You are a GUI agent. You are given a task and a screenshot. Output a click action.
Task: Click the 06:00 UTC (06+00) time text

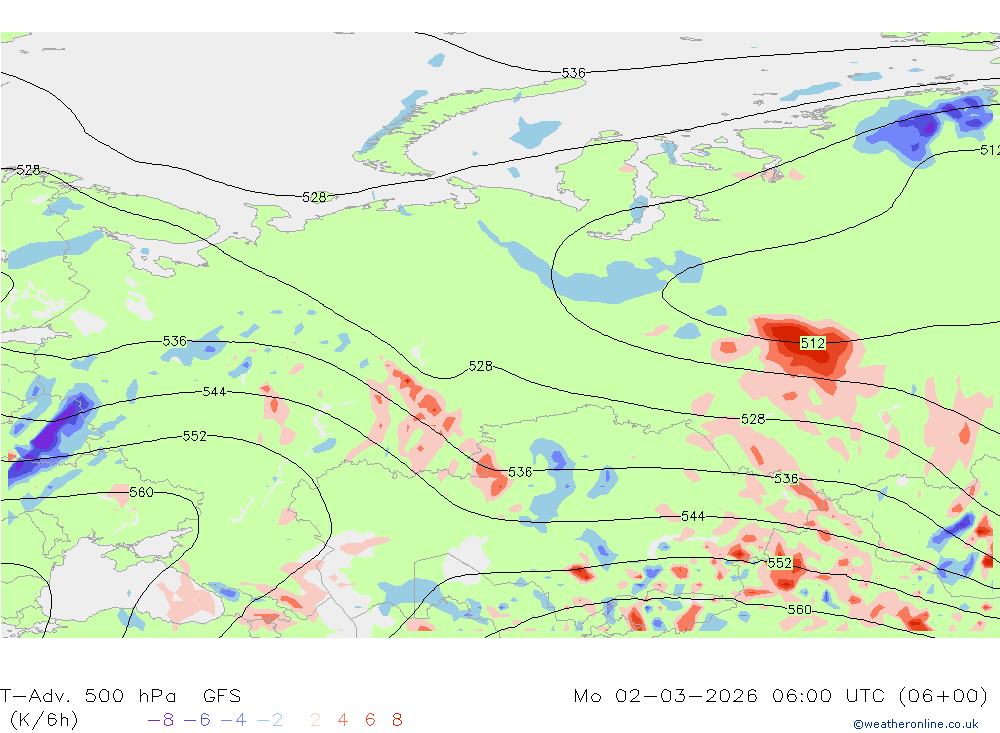tap(879, 695)
